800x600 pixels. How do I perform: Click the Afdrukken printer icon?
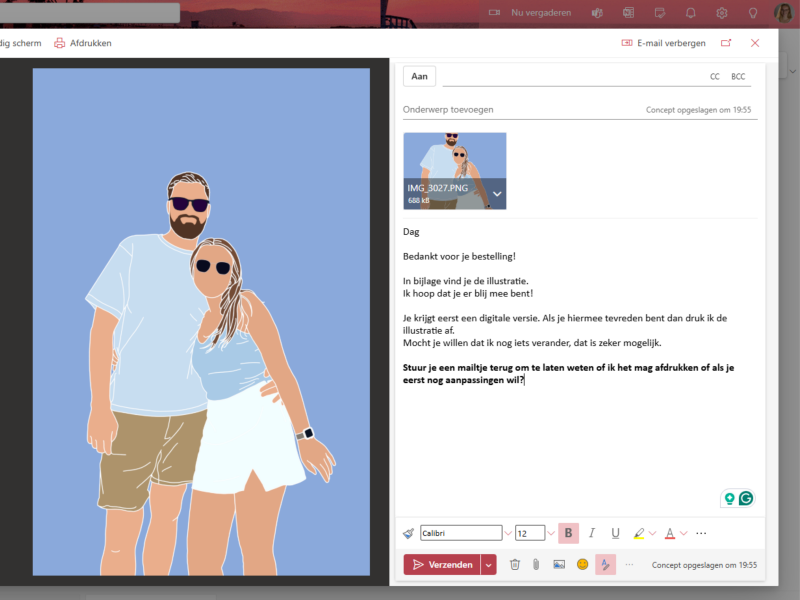[60, 43]
